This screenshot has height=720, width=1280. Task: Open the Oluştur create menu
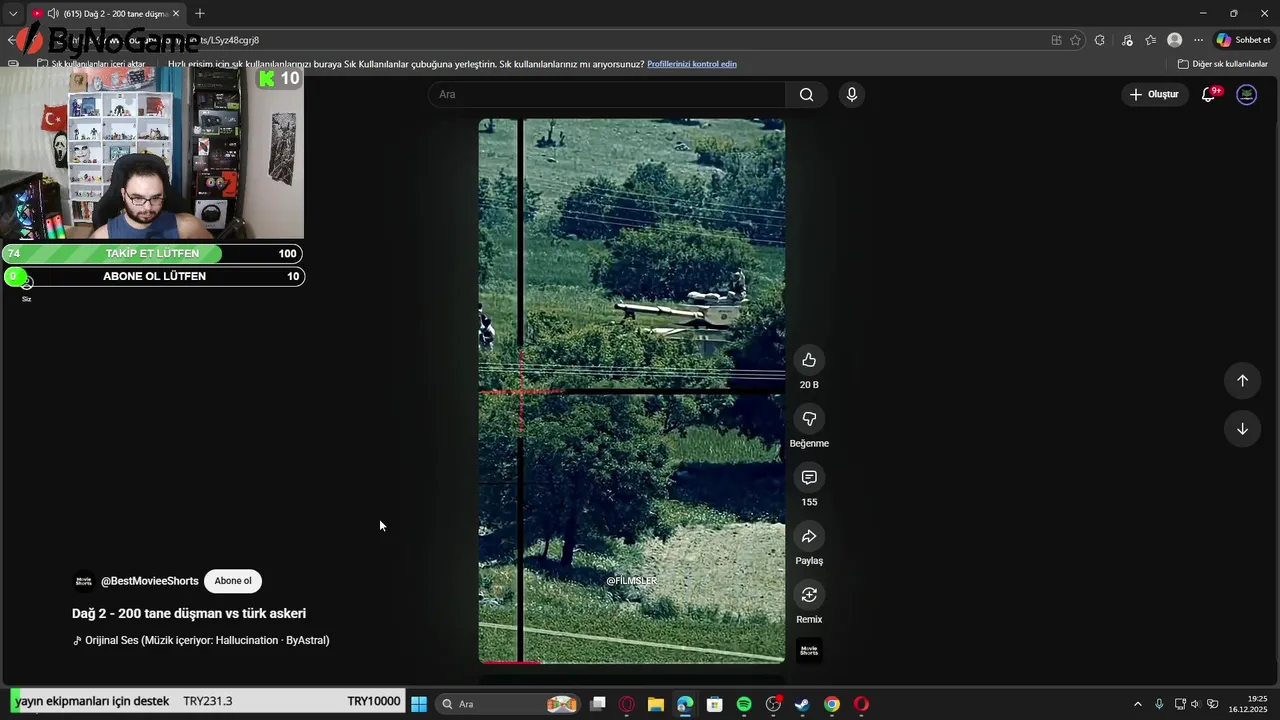pos(1154,94)
